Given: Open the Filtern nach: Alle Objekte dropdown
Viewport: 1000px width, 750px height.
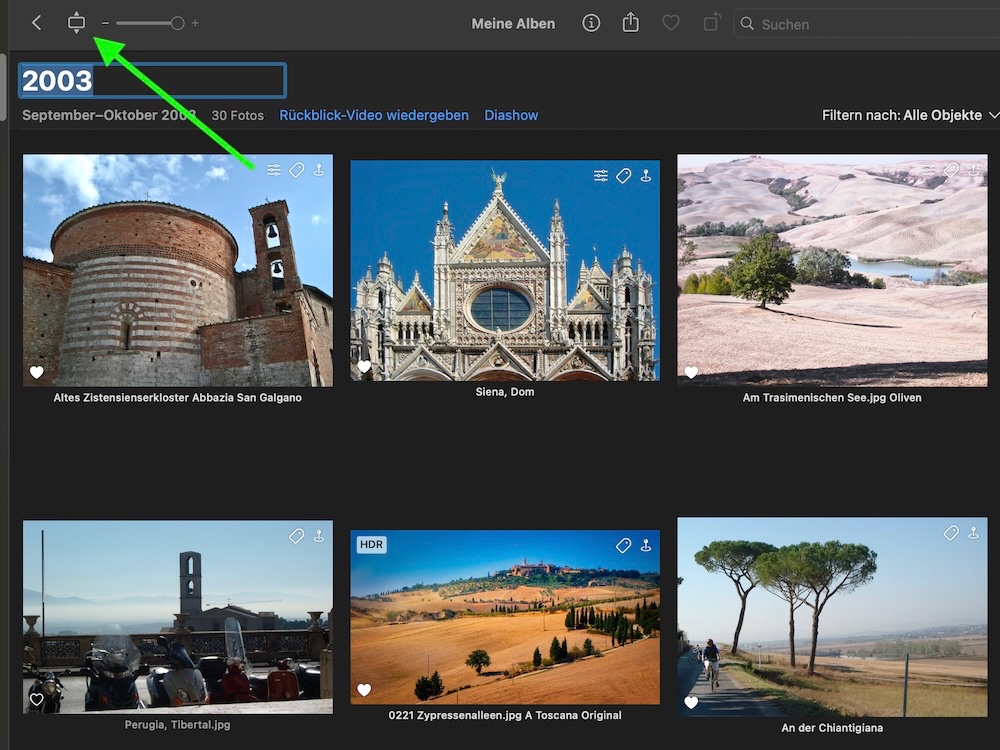Looking at the screenshot, I should pyautogui.click(x=910, y=115).
